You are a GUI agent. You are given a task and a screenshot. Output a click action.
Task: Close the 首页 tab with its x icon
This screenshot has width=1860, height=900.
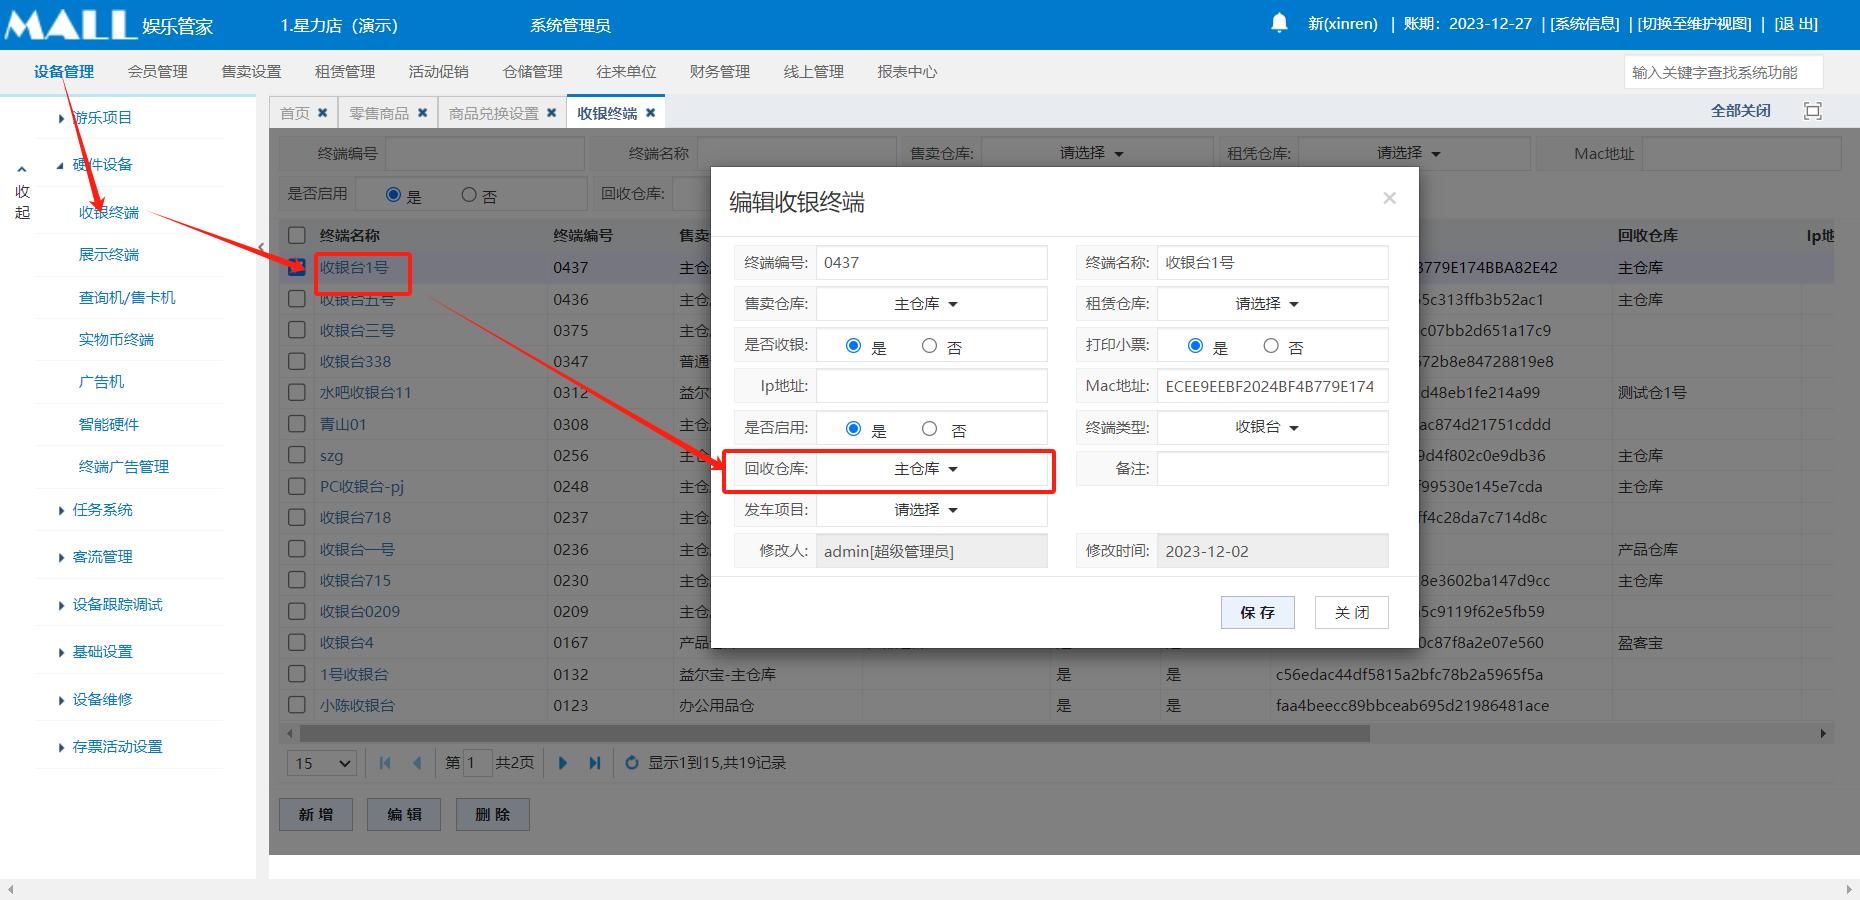322,113
